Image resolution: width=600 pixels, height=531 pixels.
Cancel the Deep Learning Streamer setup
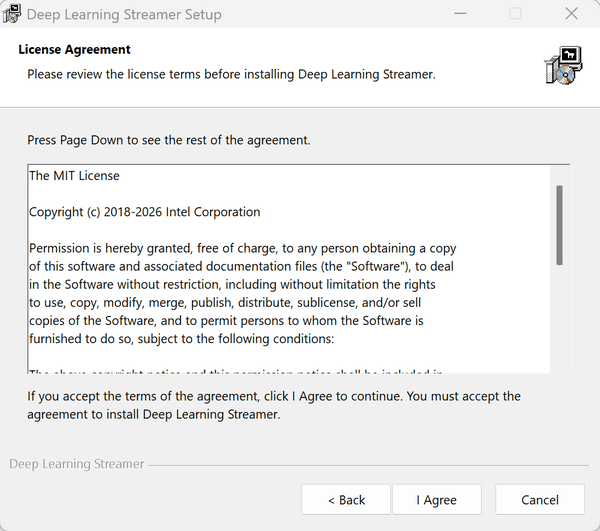[540, 500]
